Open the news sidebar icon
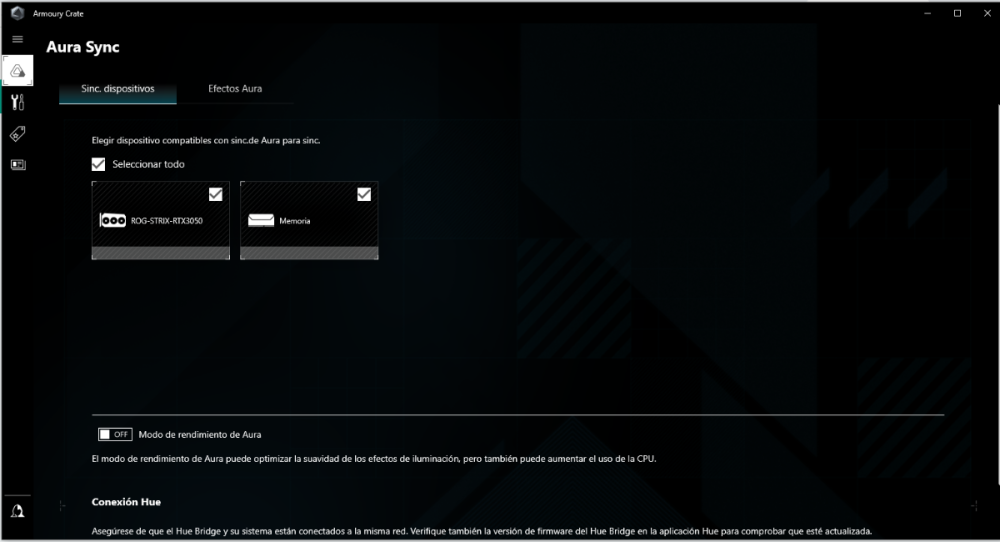Screen dimensions: 1000x542 [18, 165]
